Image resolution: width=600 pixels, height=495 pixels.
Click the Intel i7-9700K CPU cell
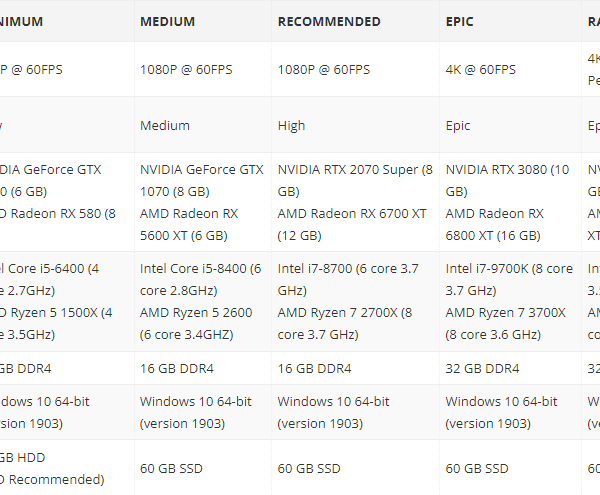510,301
